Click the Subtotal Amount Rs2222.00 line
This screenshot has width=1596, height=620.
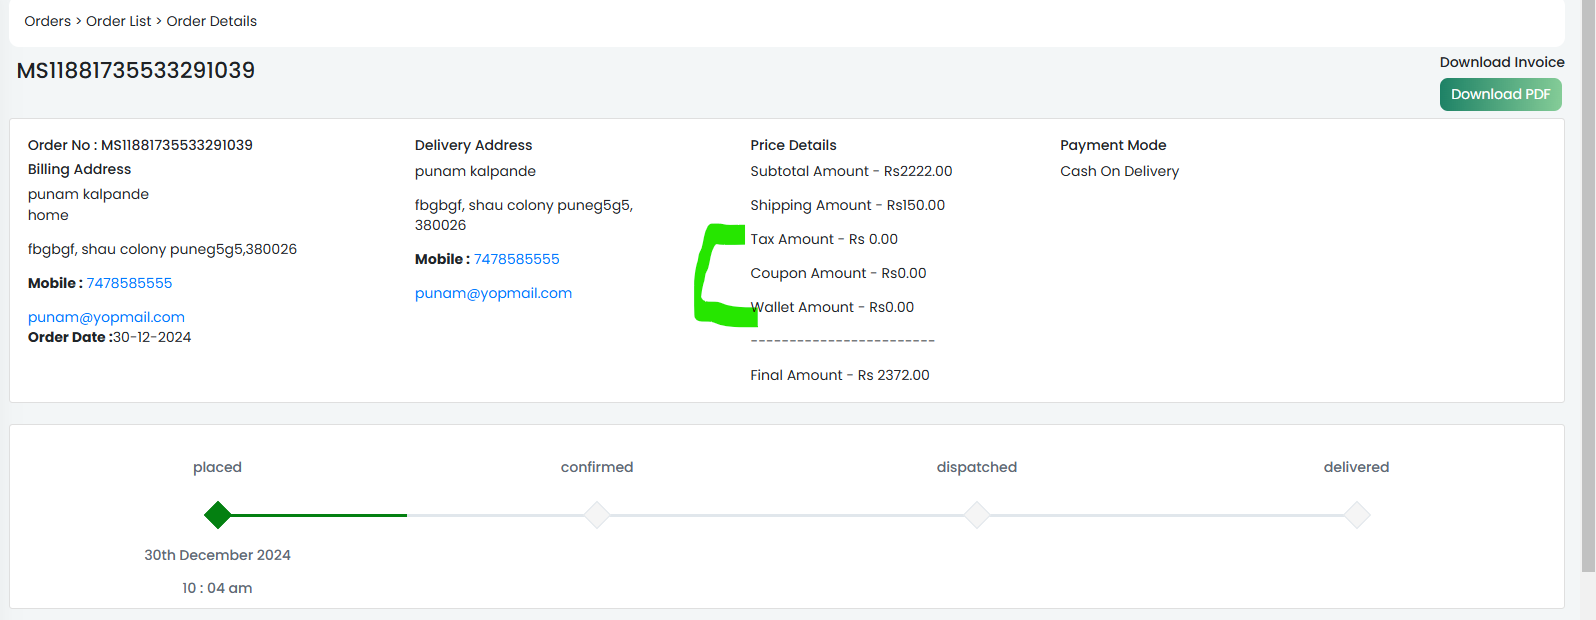coord(851,171)
